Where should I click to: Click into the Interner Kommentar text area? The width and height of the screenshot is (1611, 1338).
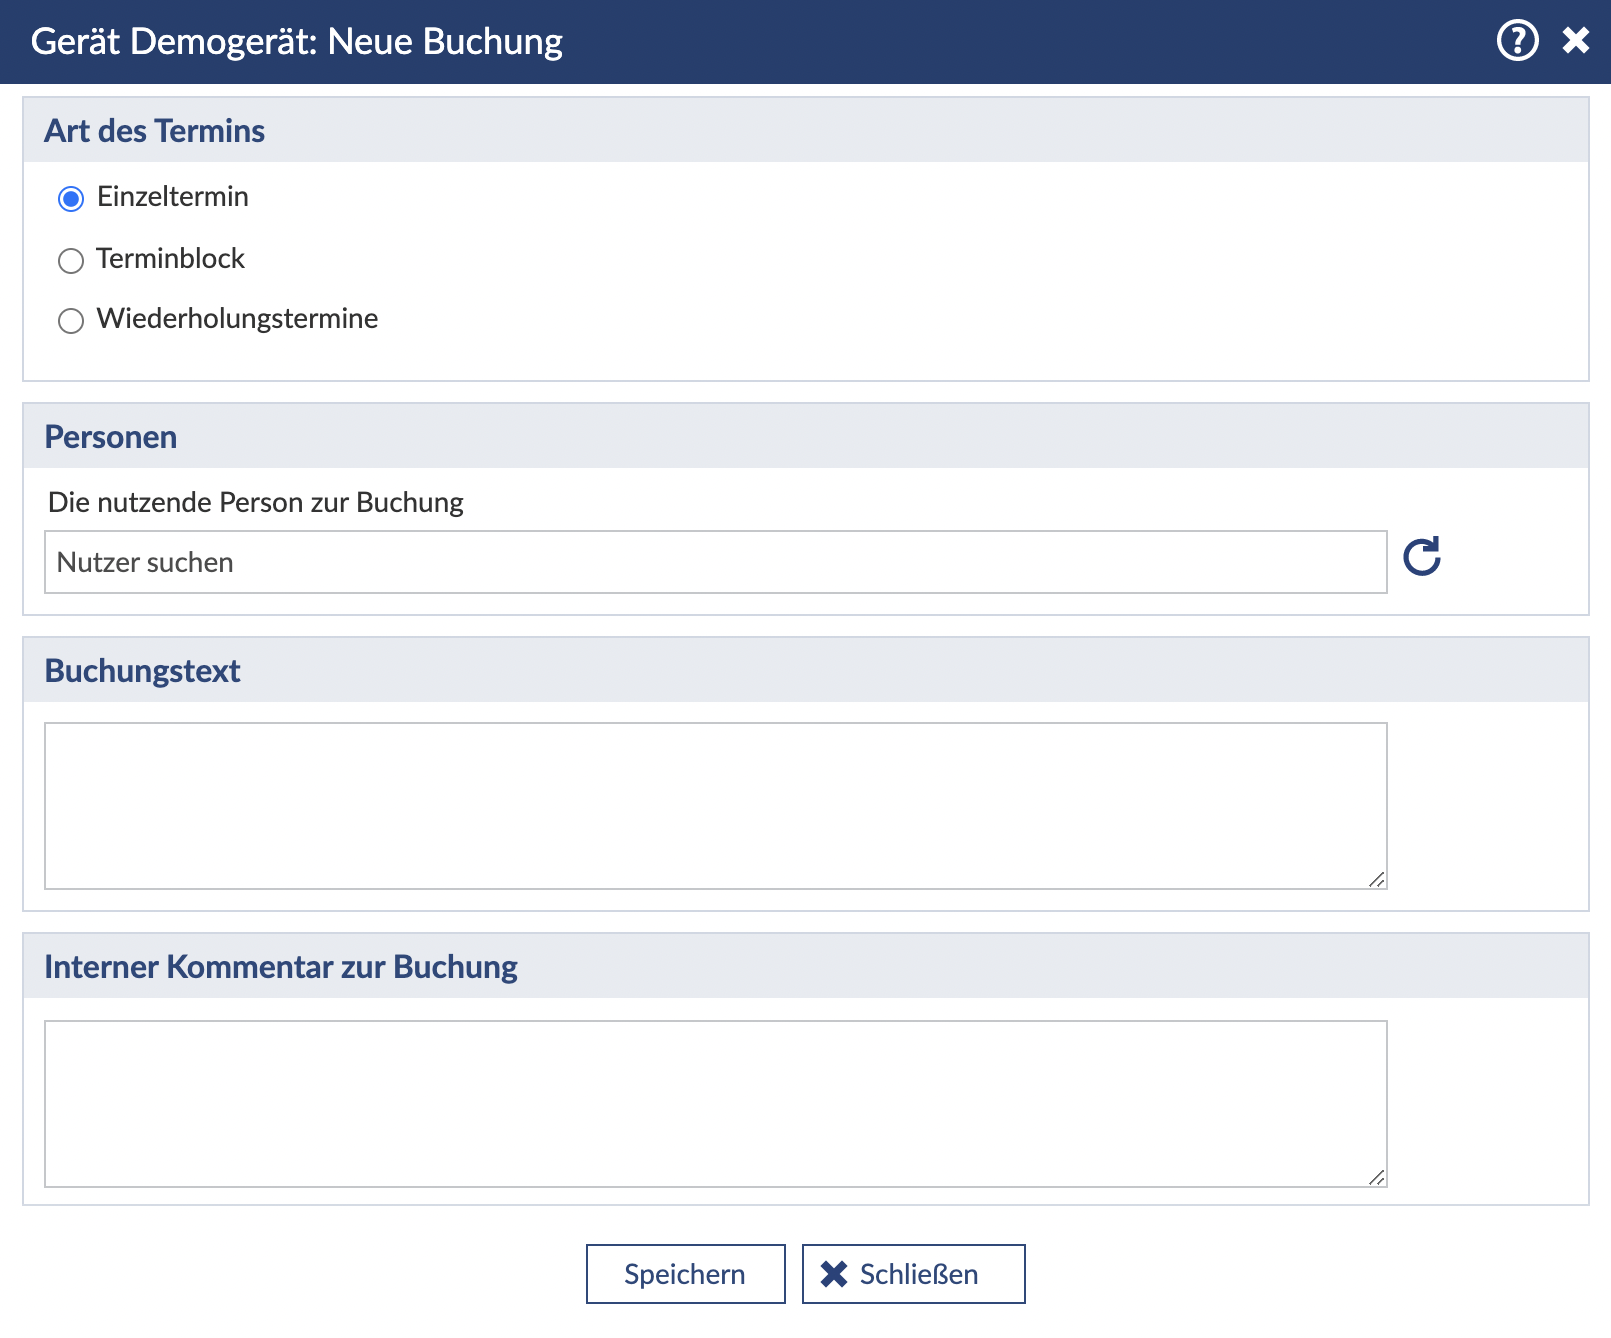[x=715, y=1103]
